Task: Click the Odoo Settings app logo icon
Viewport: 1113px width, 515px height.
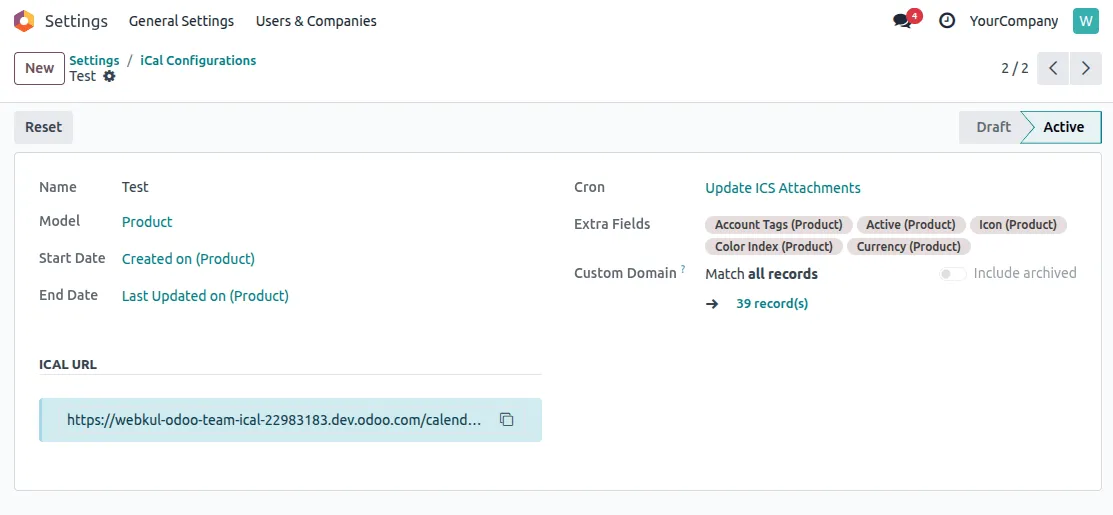Action: (x=23, y=21)
